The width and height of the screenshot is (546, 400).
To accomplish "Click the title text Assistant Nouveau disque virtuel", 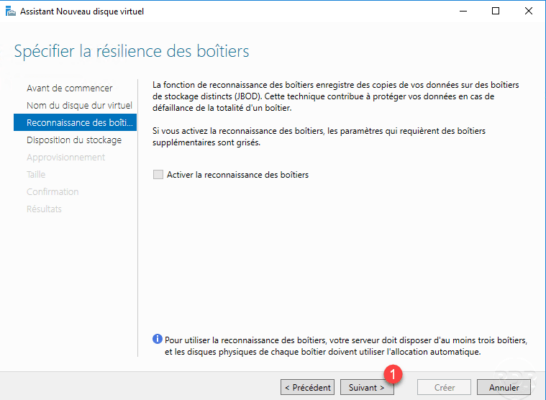I will pyautogui.click(x=82, y=11).
